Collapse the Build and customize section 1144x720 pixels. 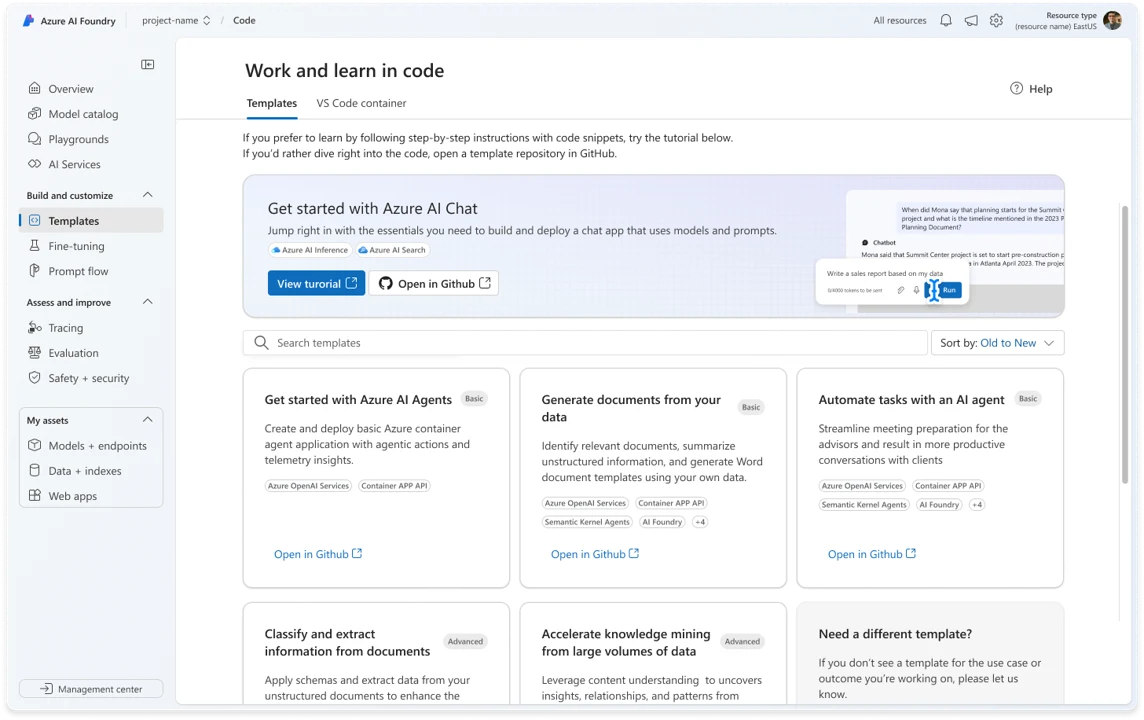point(147,195)
